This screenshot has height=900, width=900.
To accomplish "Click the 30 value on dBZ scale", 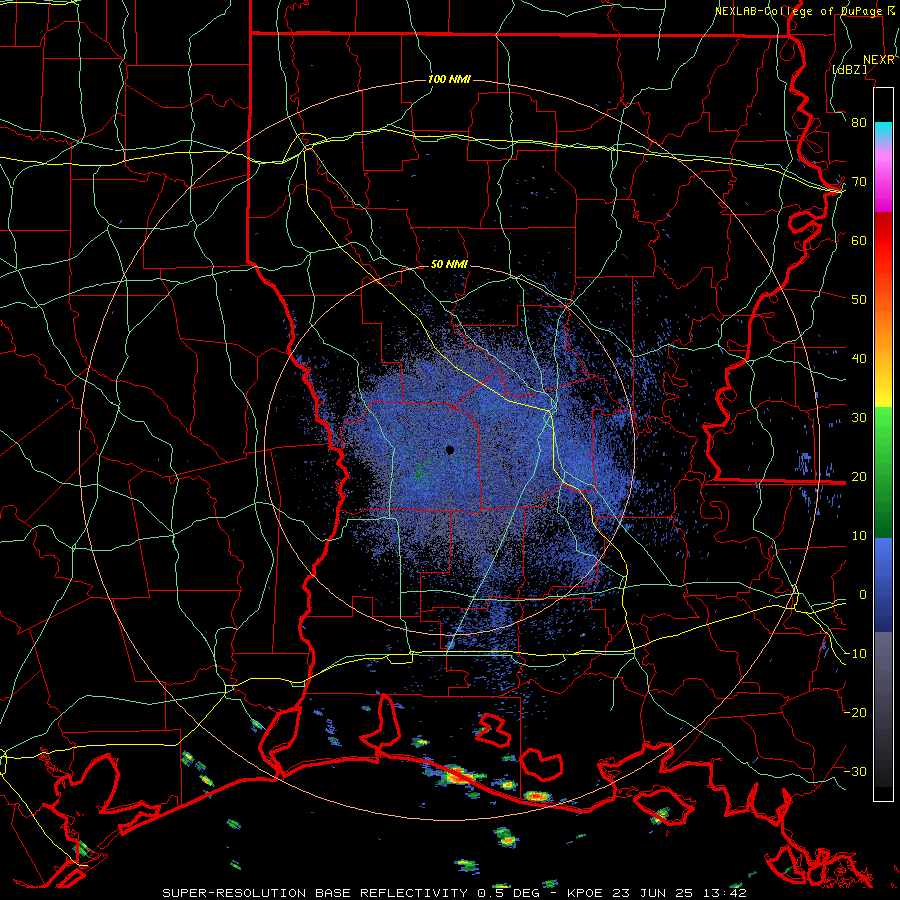I will (859, 418).
